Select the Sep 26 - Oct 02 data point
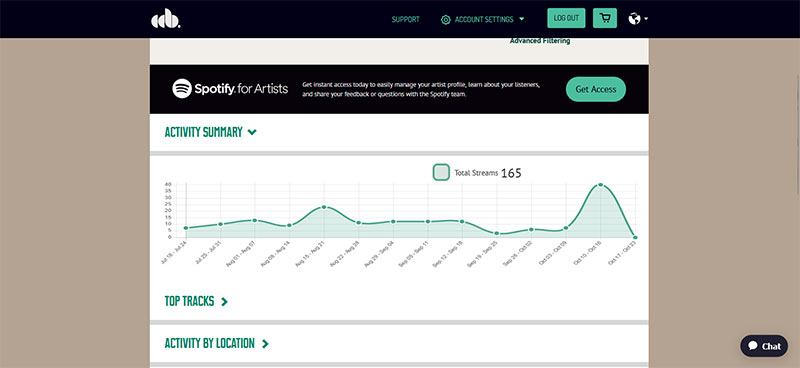This screenshot has width=800, height=368. [531, 230]
